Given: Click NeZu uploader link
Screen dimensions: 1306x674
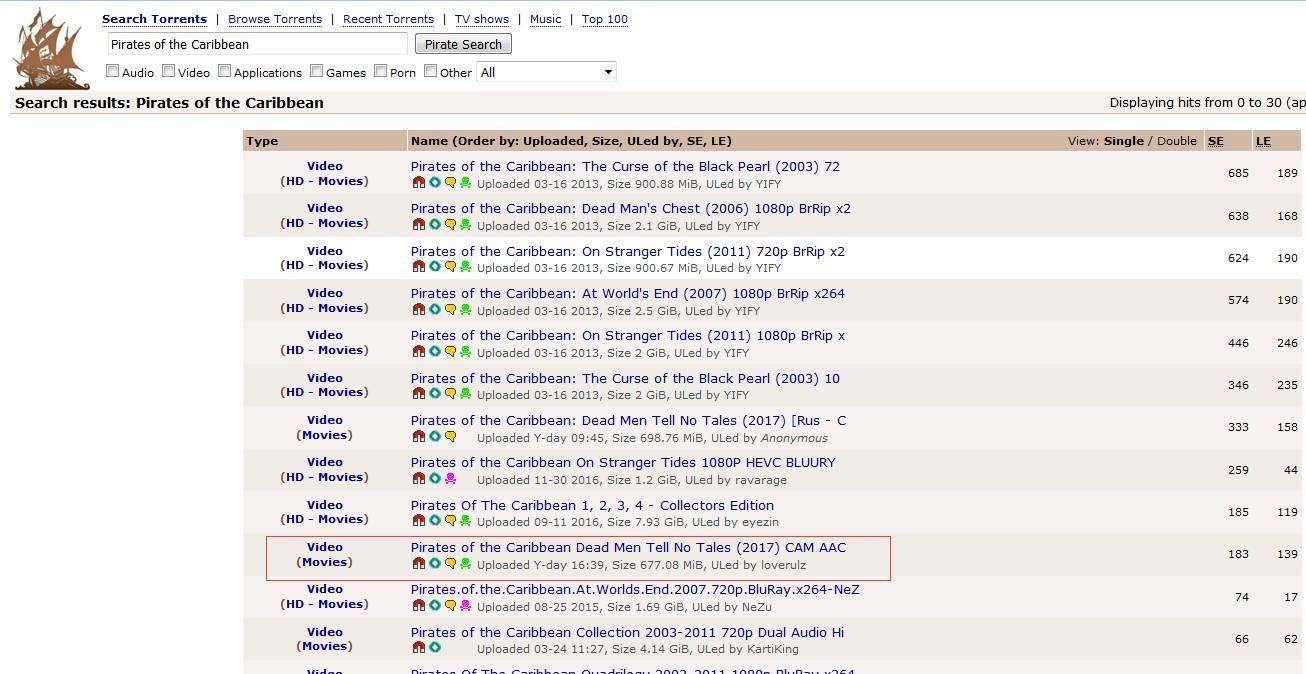Looking at the screenshot, I should (x=756, y=607).
